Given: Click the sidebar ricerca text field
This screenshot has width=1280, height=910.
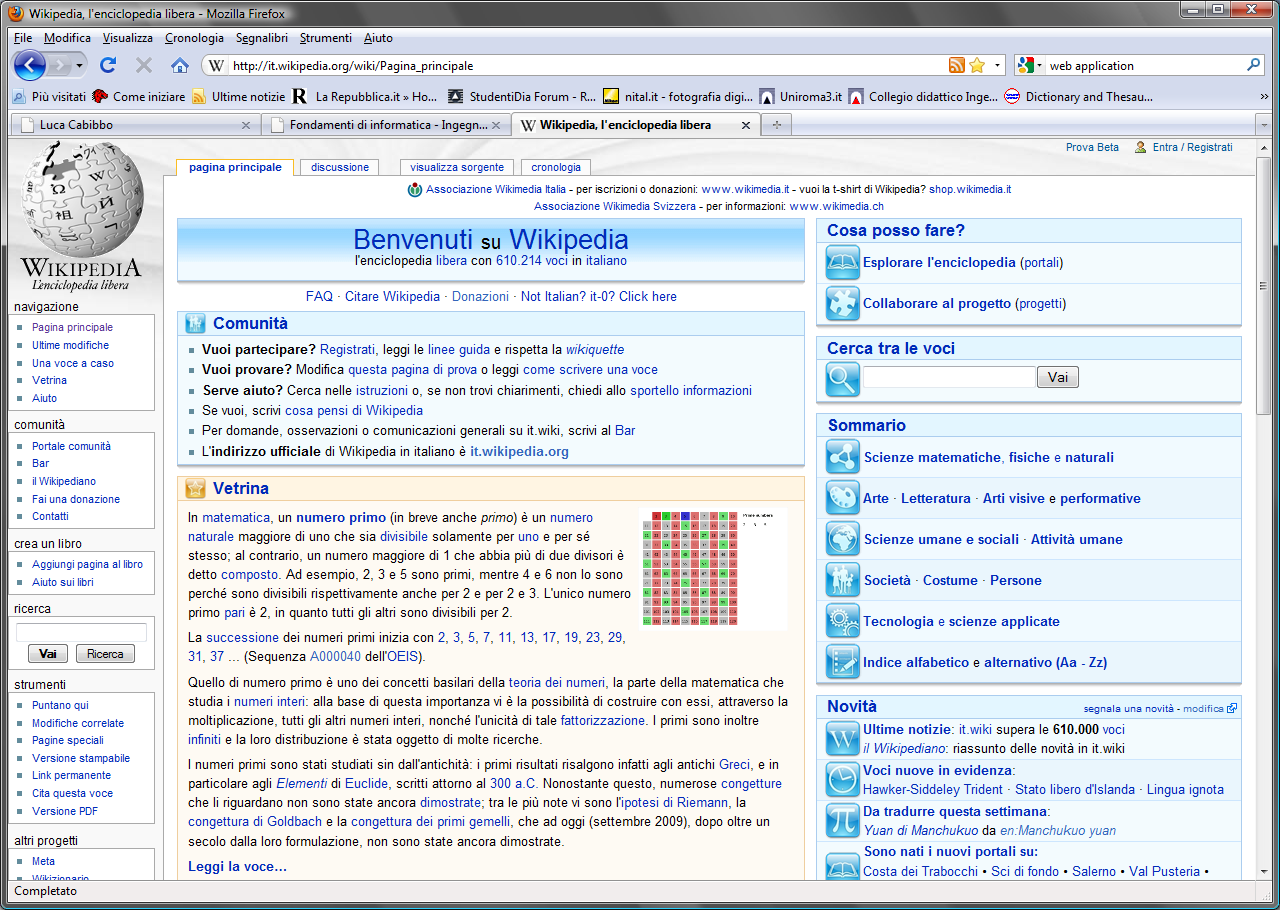Looking at the screenshot, I should tap(81, 632).
